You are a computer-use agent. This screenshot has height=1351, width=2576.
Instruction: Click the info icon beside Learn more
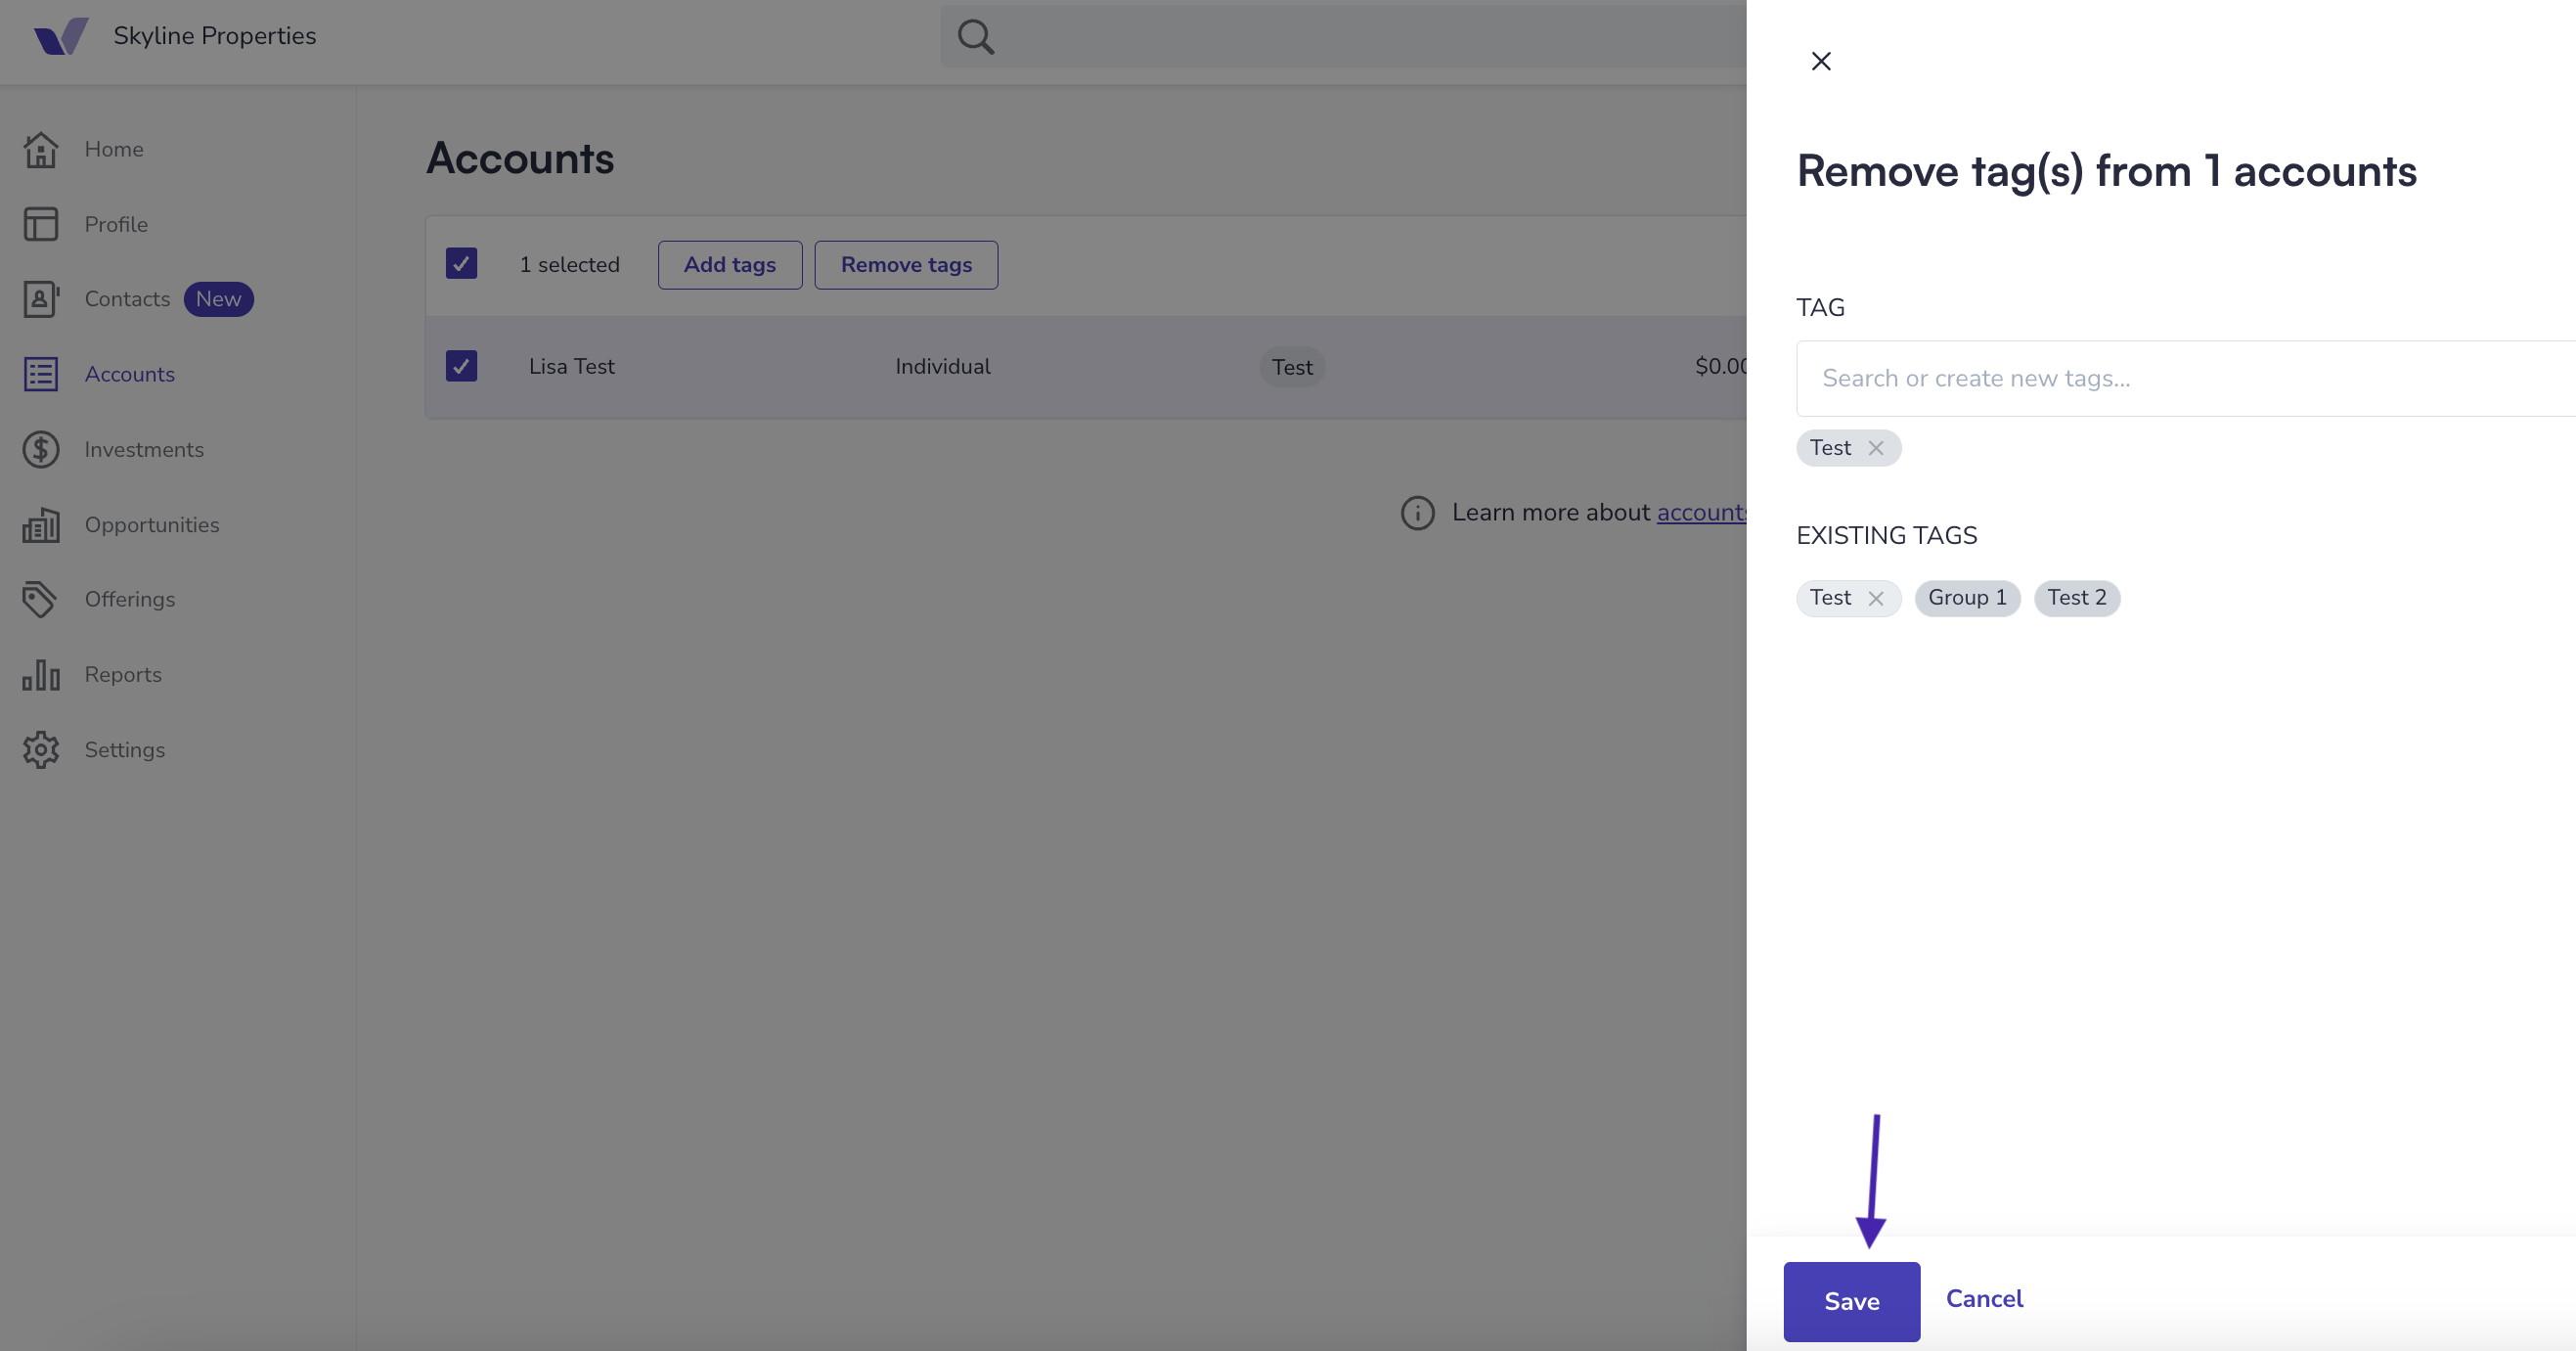(x=1417, y=512)
